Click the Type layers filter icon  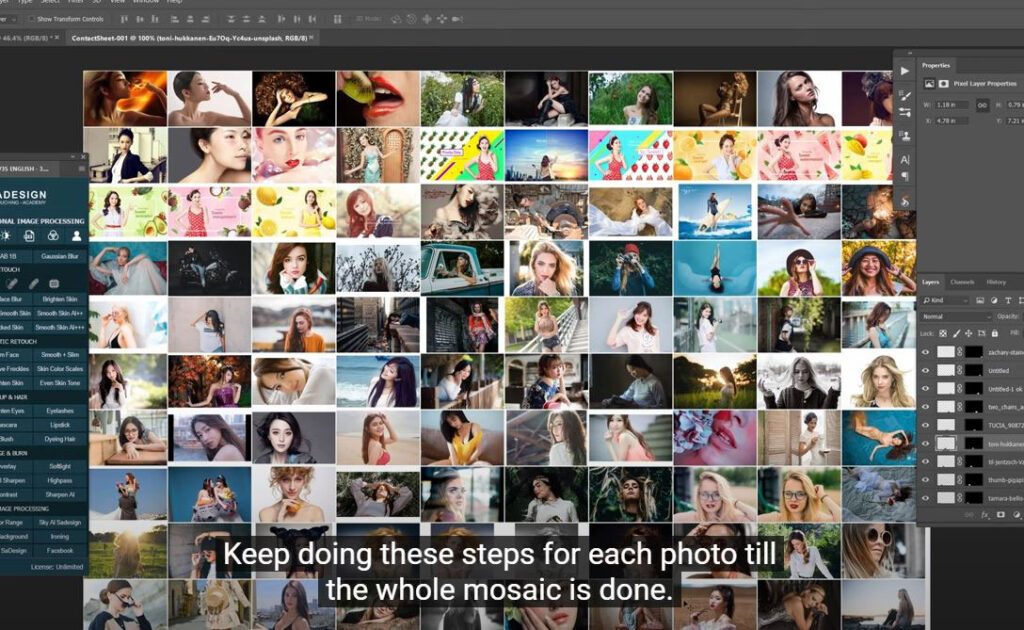1008,300
